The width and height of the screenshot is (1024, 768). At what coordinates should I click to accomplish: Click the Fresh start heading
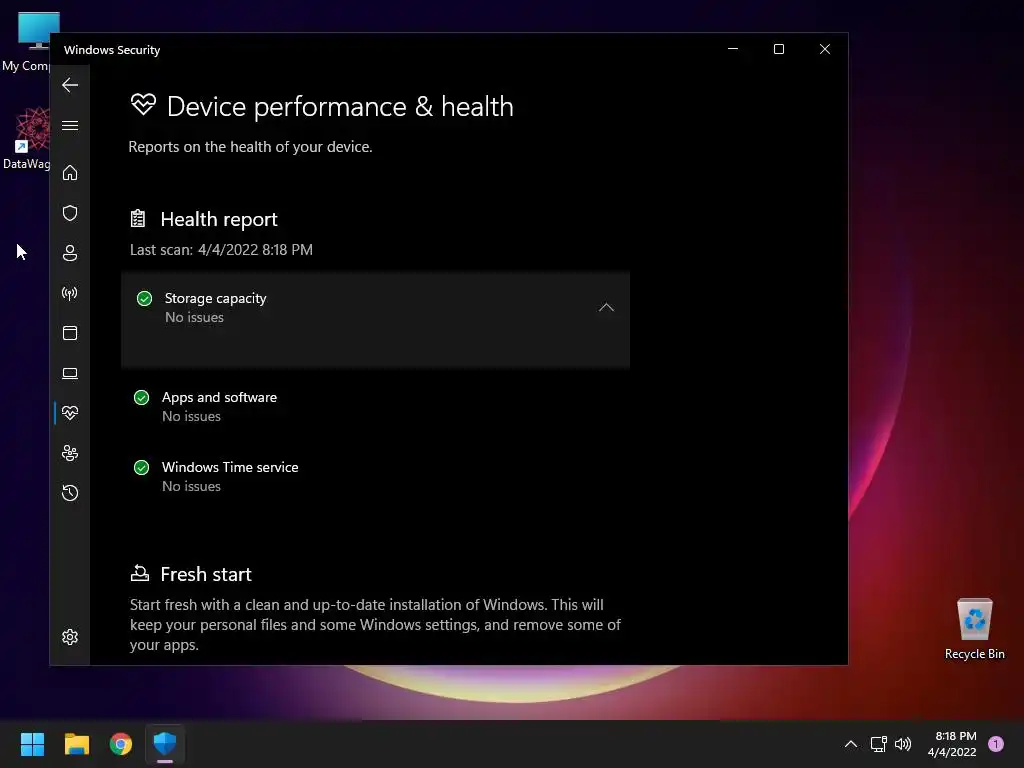pyautogui.click(x=206, y=574)
